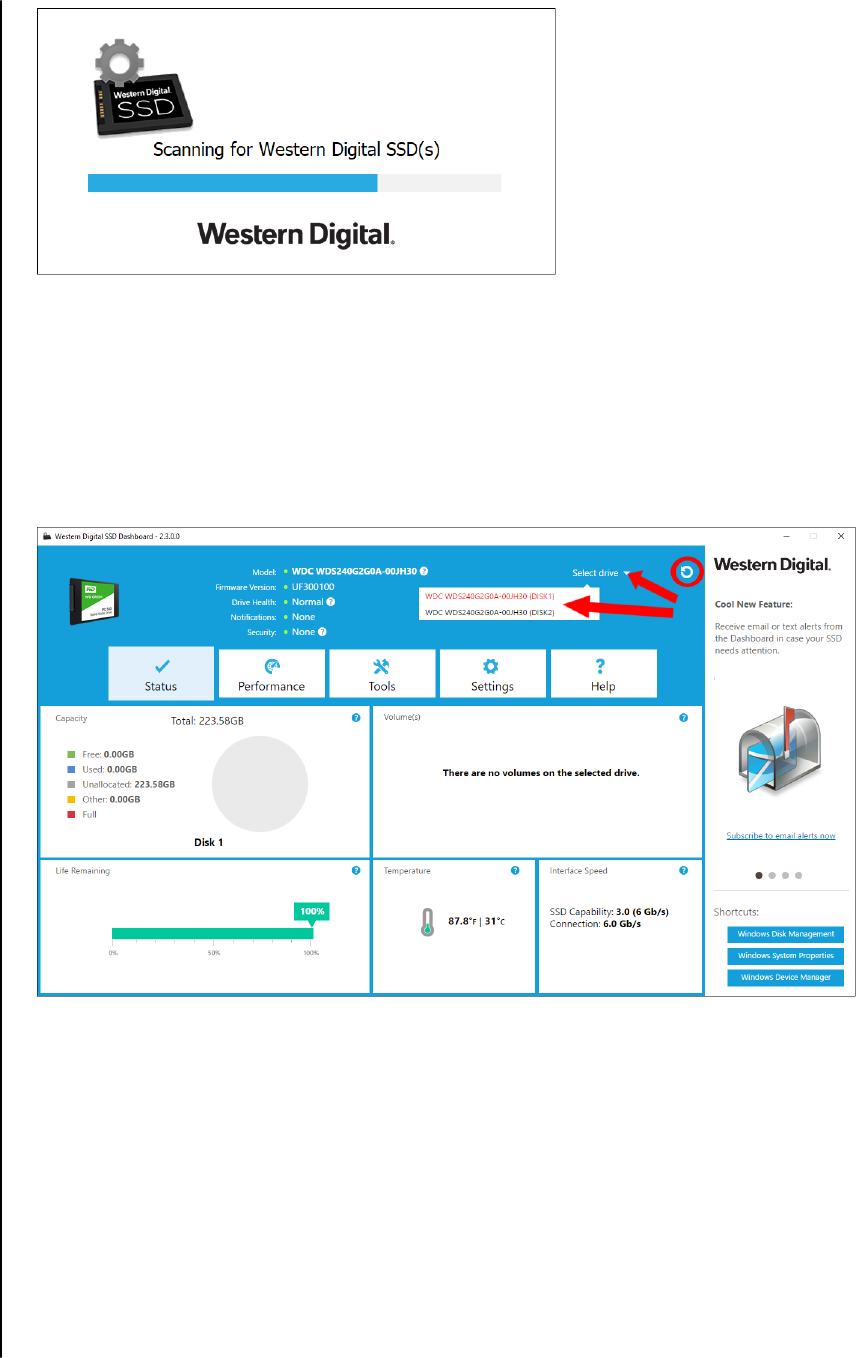
Task: Click Life Remaining panel help icon
Action: (356, 871)
